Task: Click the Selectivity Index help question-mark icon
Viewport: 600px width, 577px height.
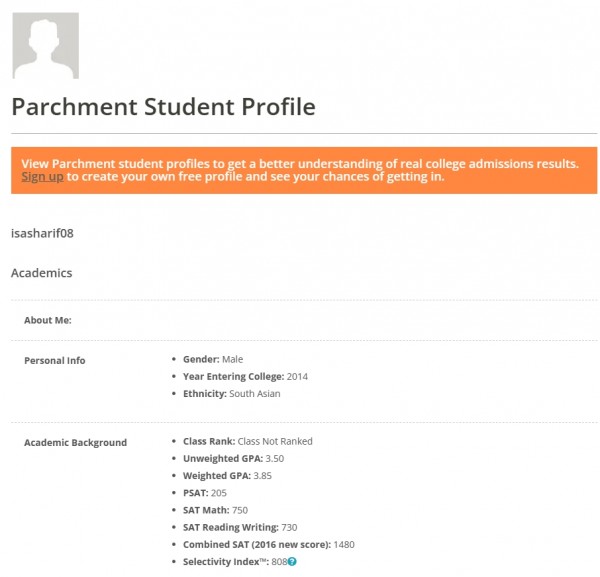Action: (x=292, y=561)
